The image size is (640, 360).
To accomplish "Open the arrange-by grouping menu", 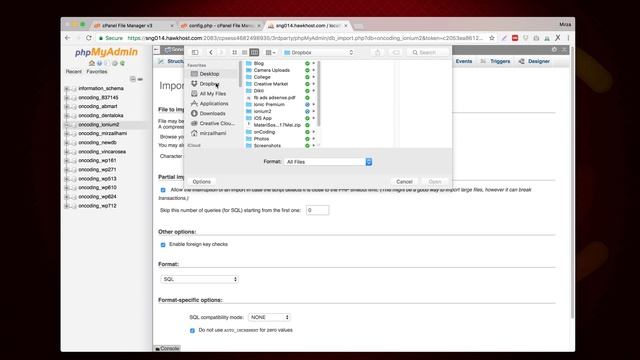I will point(270,52).
